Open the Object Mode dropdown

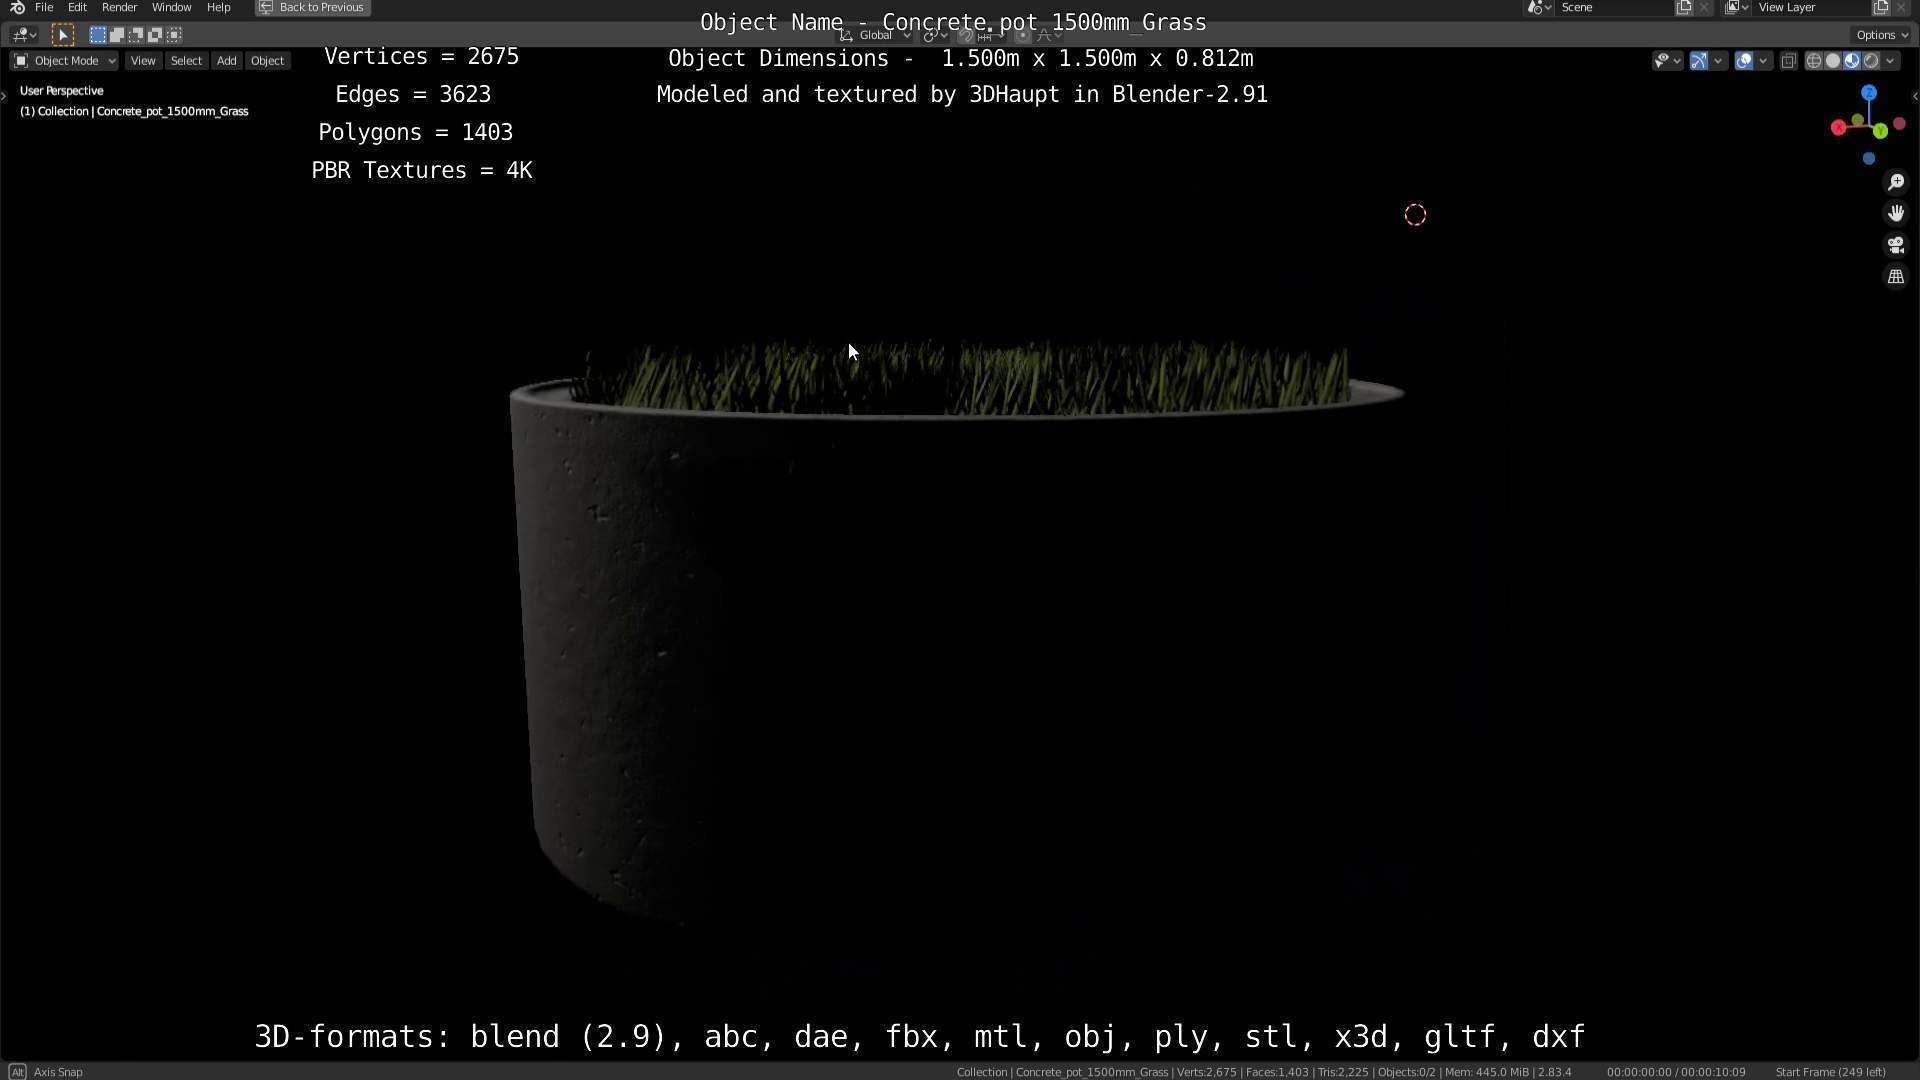click(x=64, y=61)
